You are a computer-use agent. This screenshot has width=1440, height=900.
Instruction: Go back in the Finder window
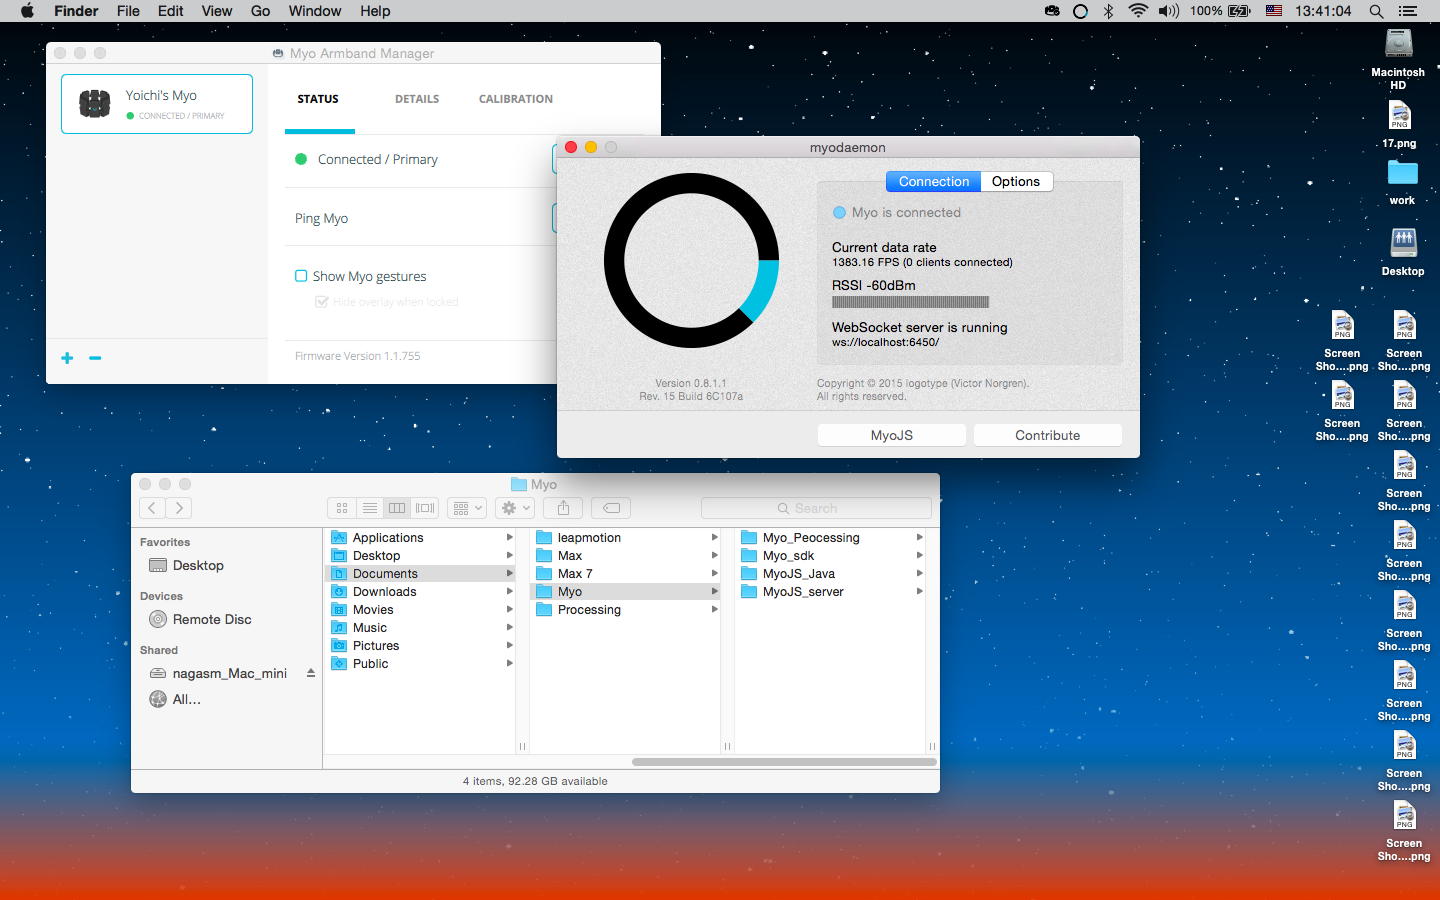[152, 508]
